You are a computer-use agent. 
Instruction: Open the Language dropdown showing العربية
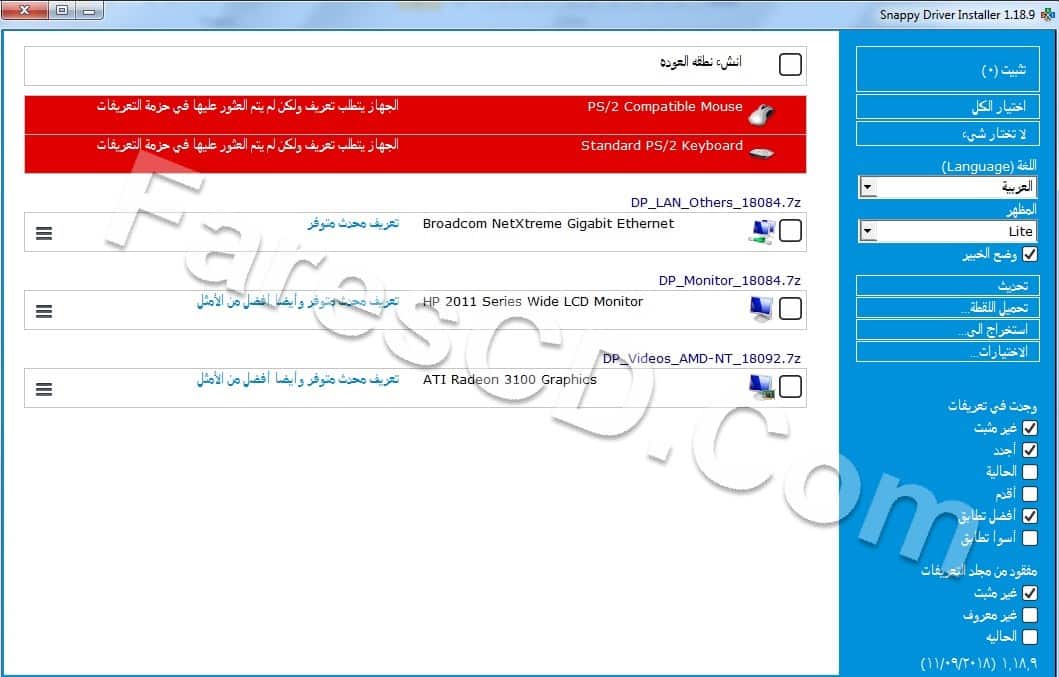(948, 187)
